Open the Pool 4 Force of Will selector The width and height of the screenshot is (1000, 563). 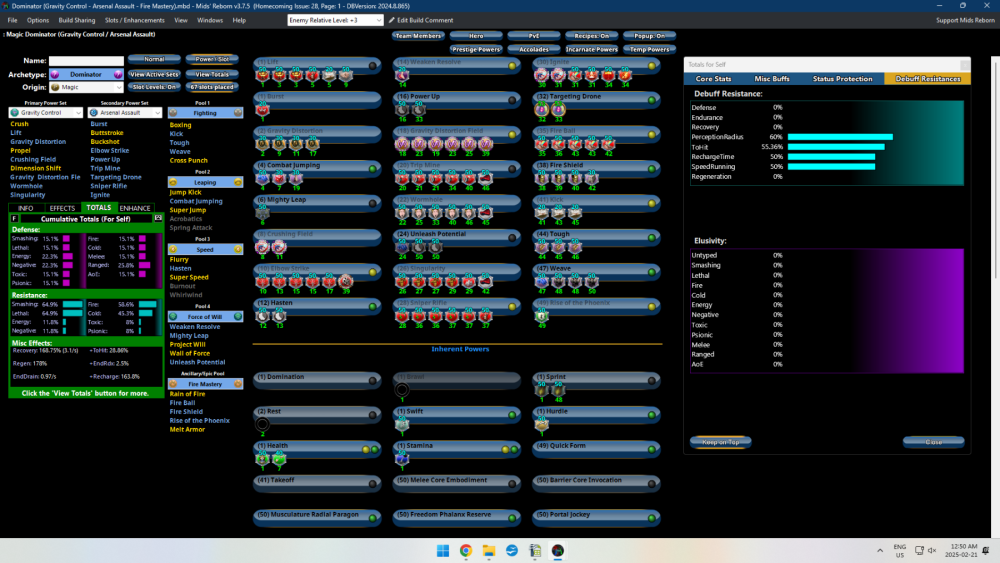pos(205,316)
